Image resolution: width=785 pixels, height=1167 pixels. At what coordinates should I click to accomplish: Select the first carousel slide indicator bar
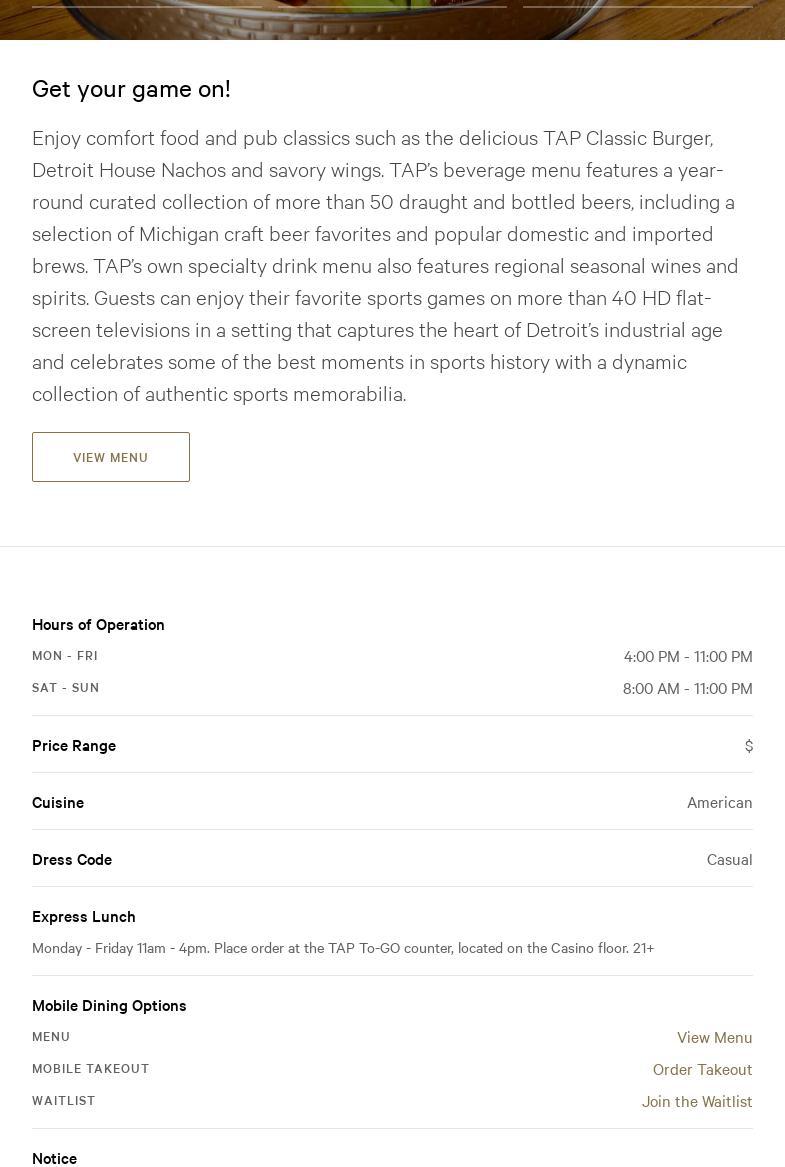(147, 6)
